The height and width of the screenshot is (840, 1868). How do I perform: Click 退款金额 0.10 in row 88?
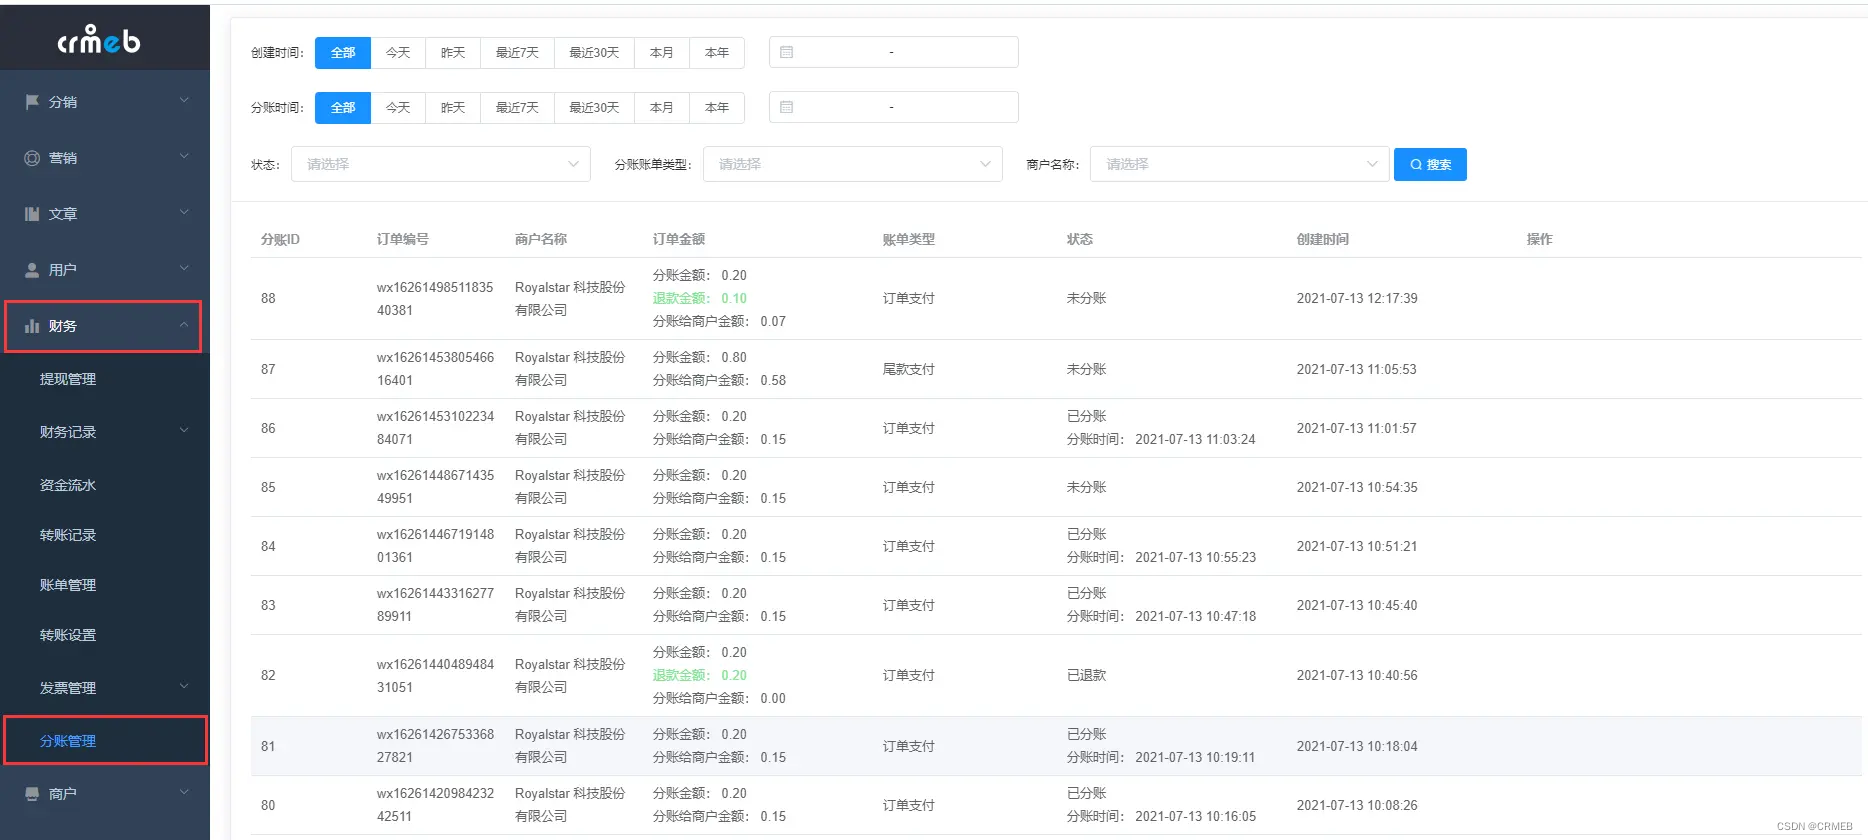click(700, 298)
